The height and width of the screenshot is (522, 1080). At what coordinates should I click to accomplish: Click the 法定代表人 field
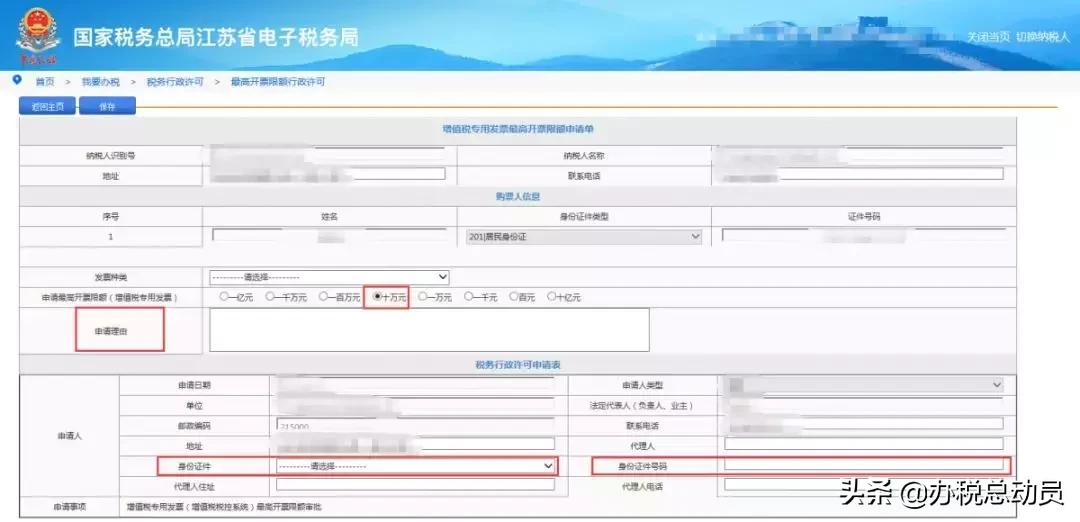[864, 405]
